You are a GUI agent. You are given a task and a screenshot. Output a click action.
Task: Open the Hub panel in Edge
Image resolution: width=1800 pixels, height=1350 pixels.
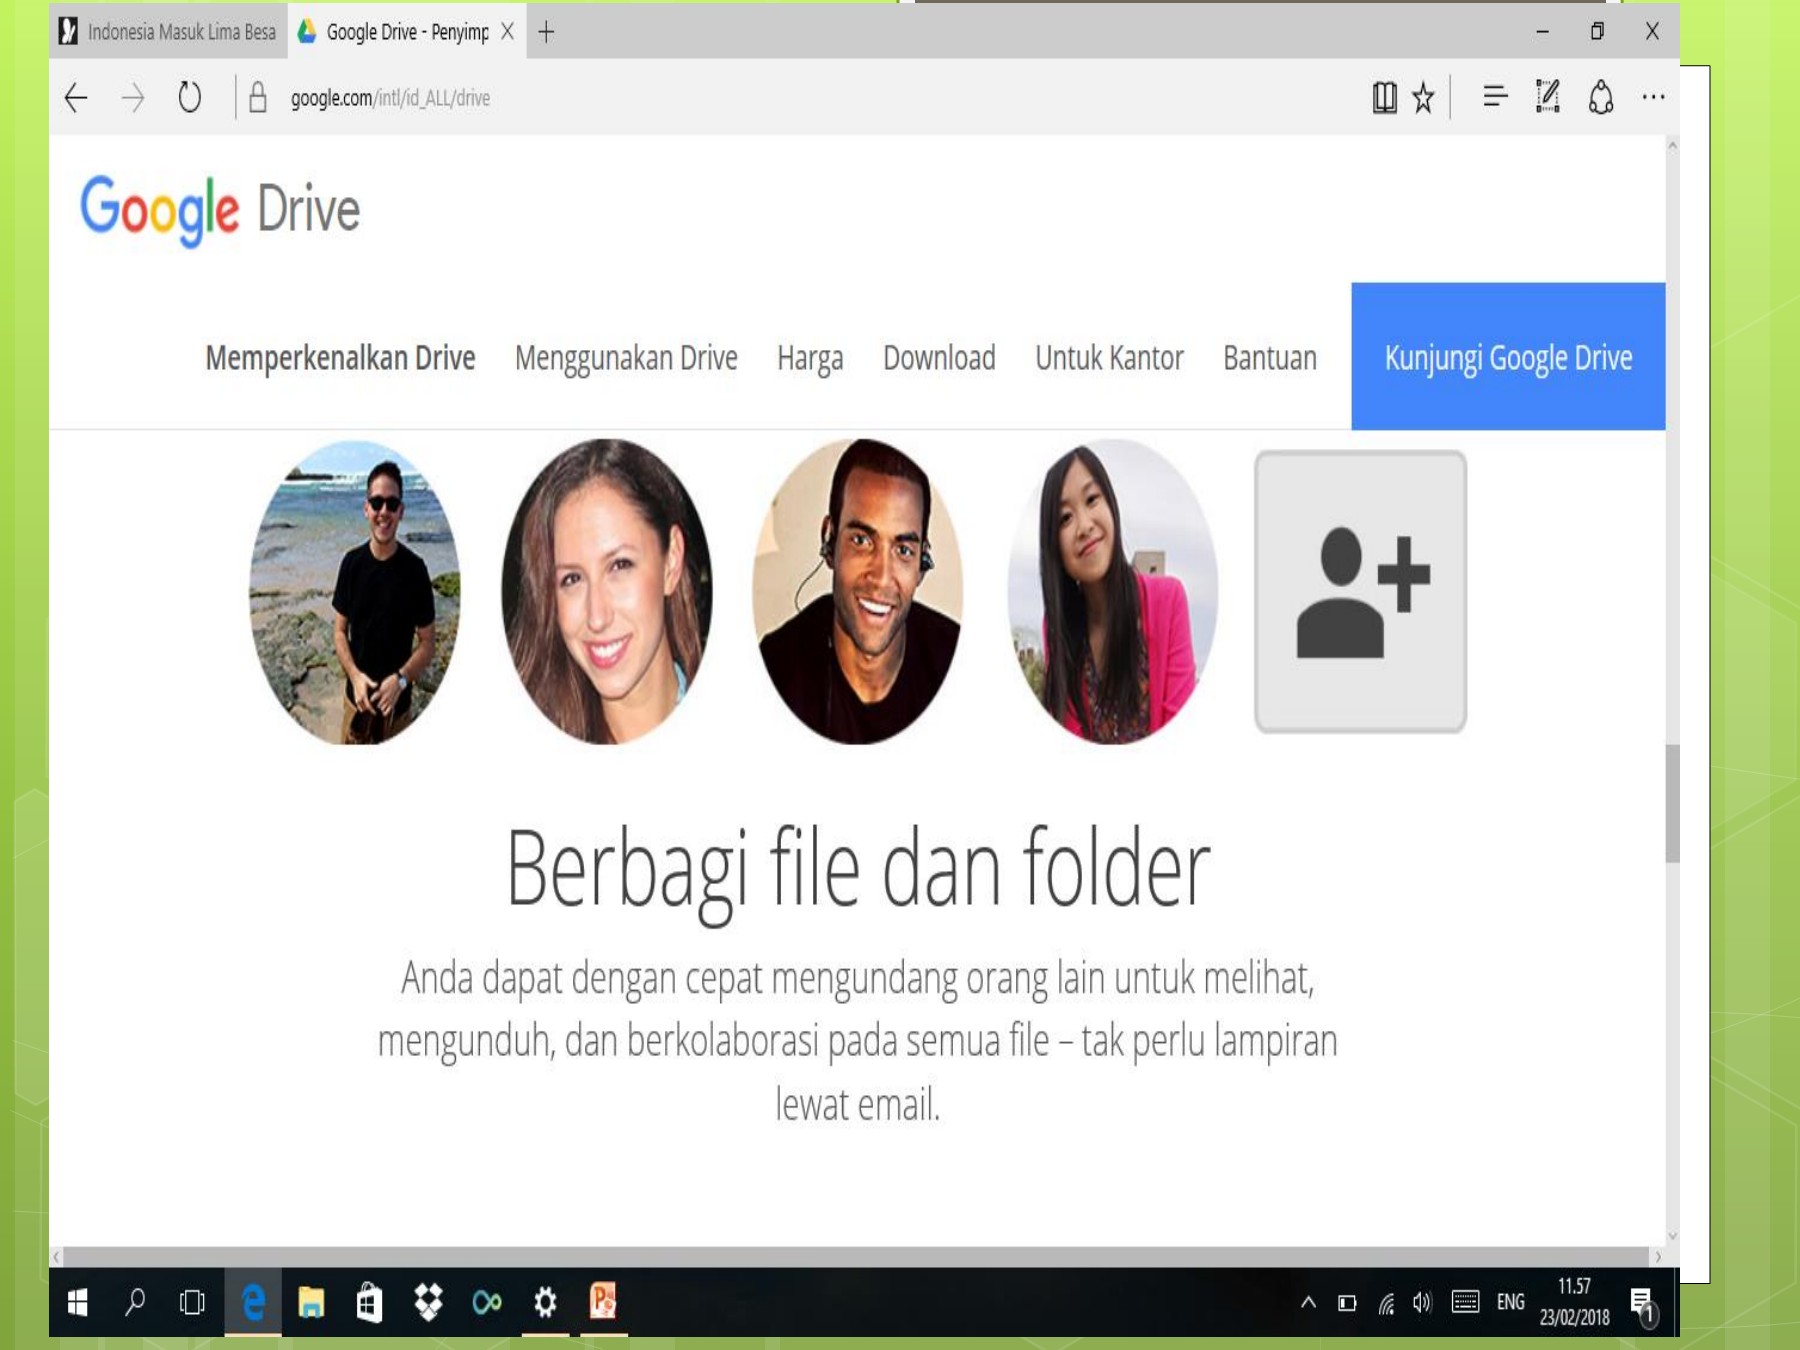click(1493, 97)
